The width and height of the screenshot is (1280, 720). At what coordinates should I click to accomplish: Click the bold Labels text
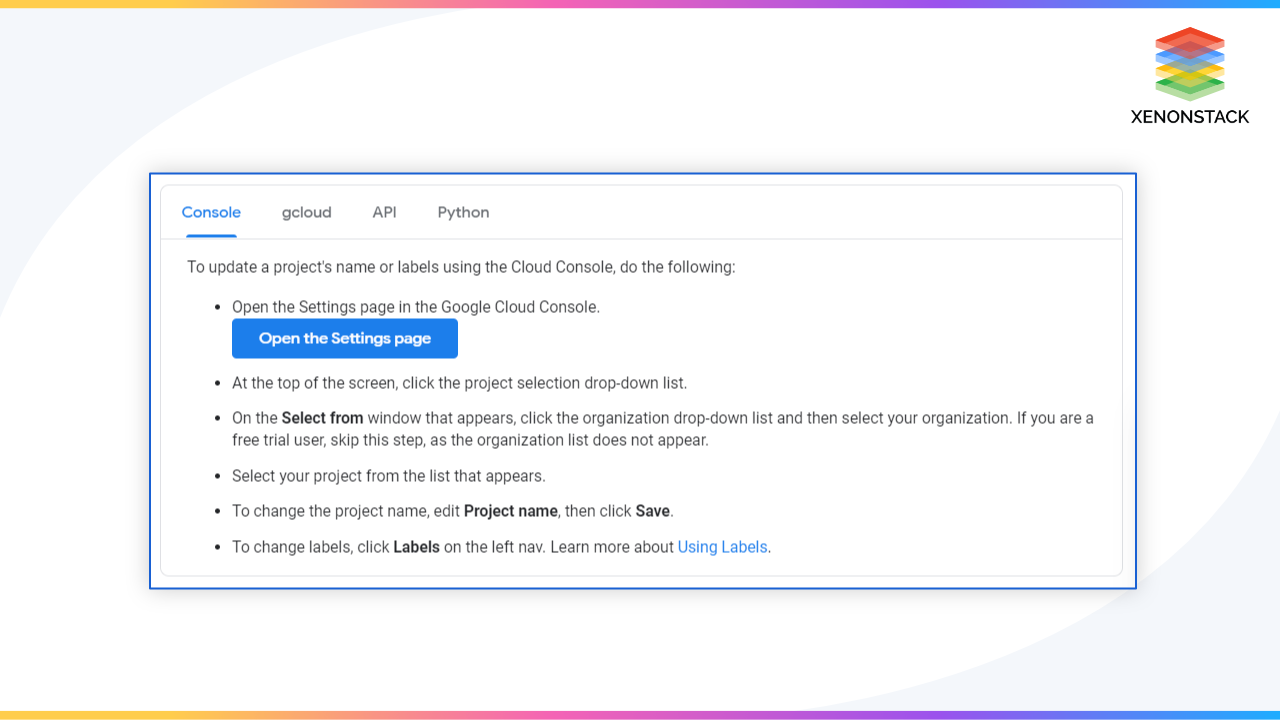[x=416, y=547]
